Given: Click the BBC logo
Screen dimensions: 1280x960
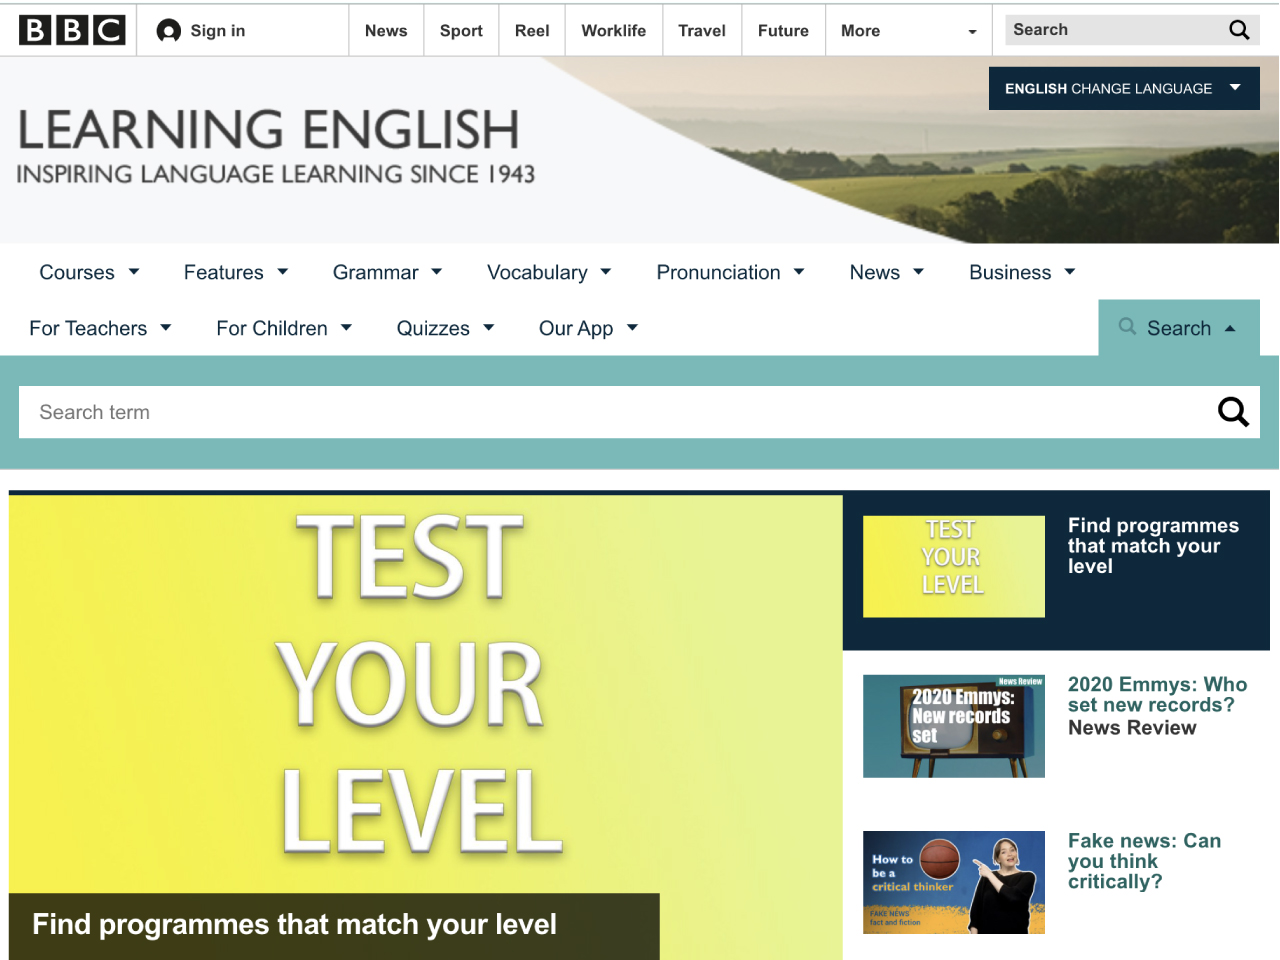Looking at the screenshot, I should coord(72,30).
